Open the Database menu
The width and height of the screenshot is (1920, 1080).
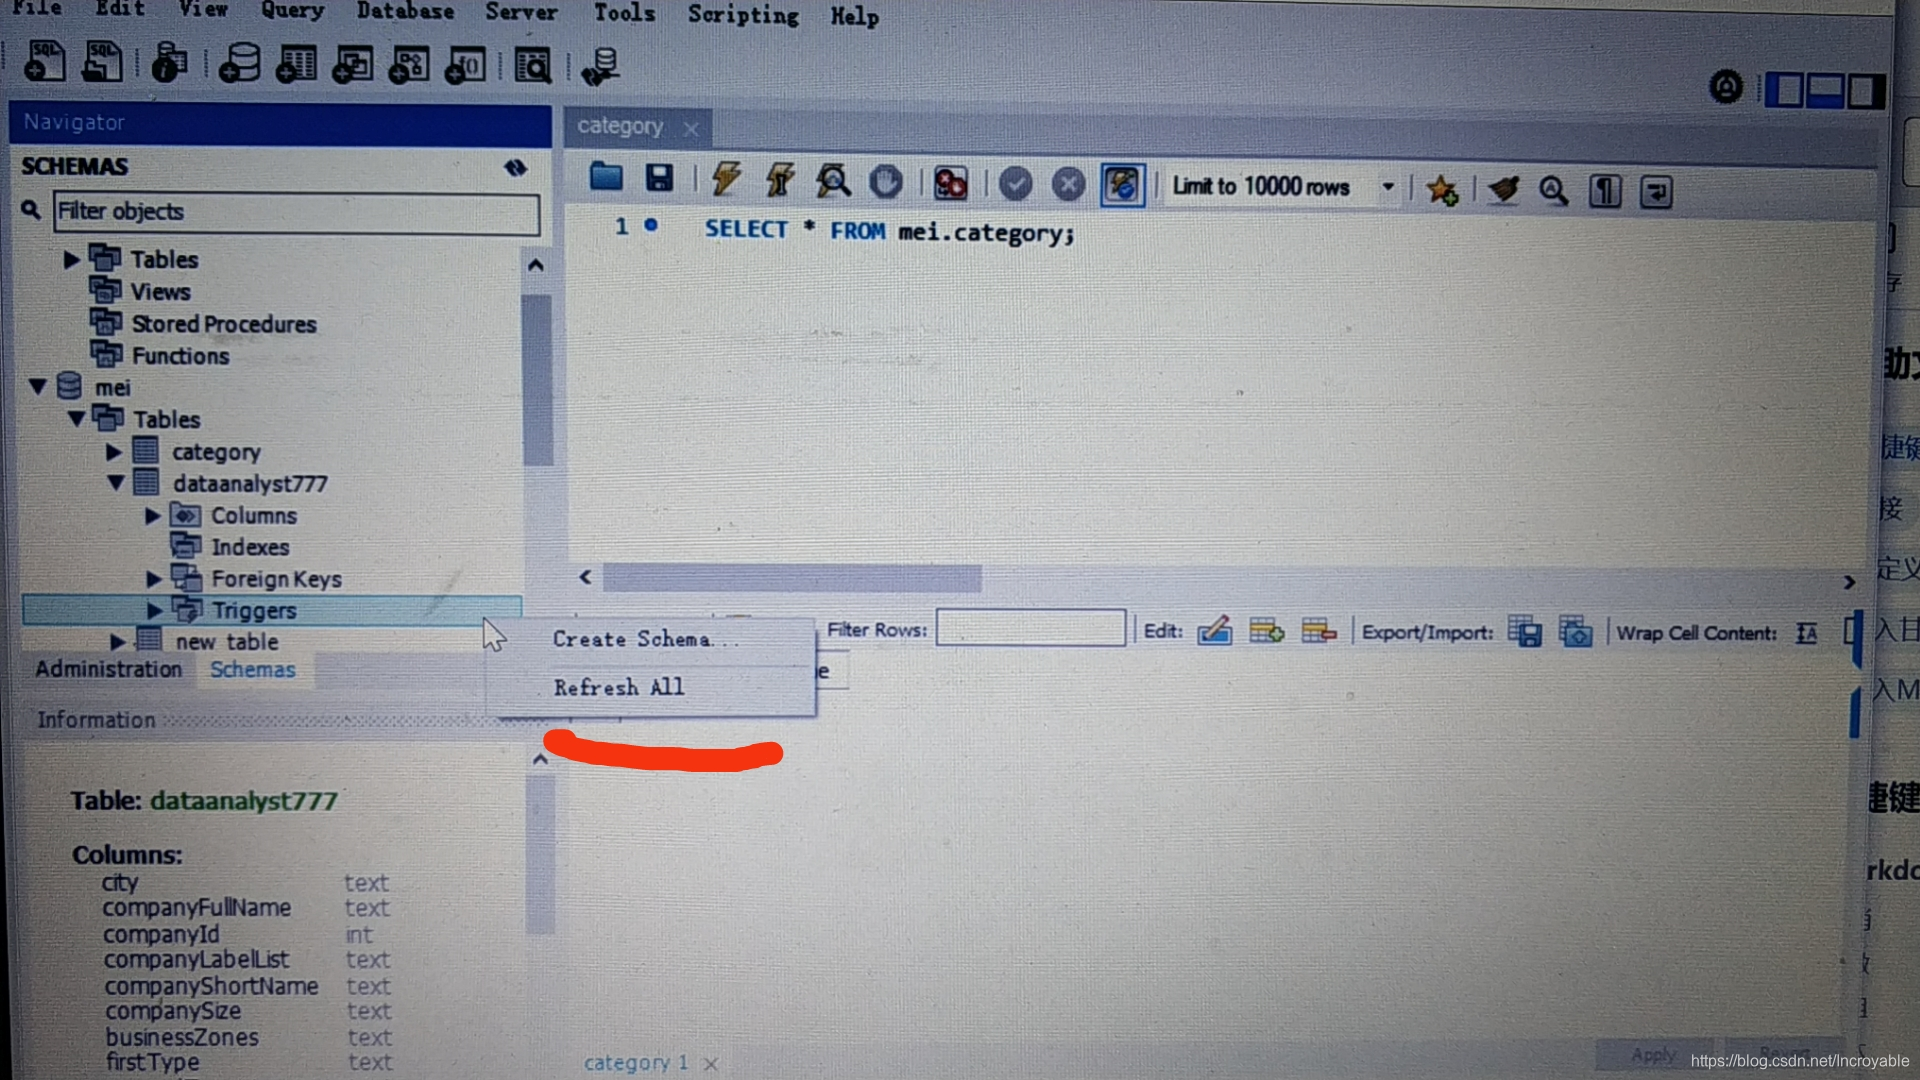tap(405, 12)
